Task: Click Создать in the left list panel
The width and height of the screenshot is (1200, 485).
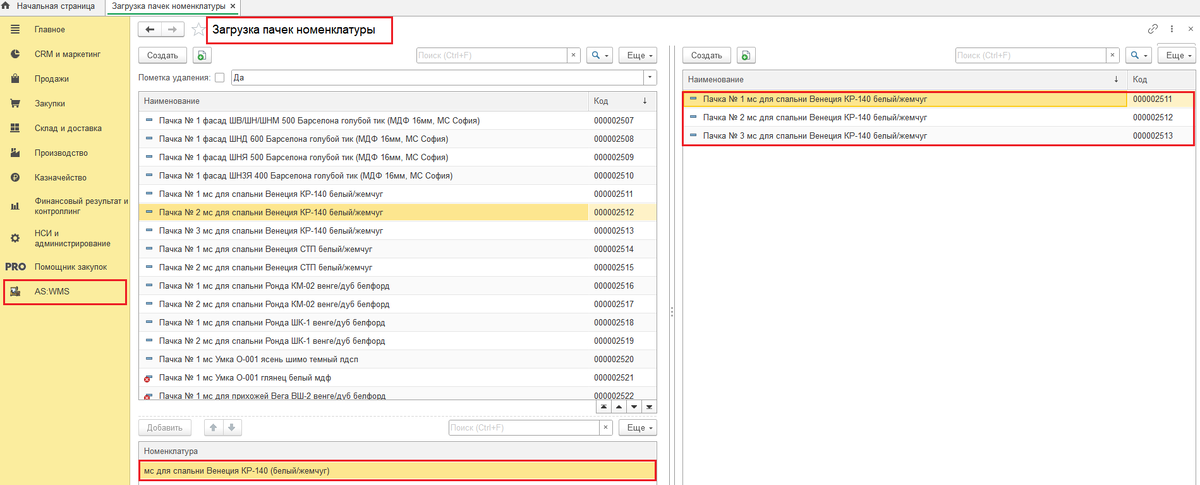Action: (162, 55)
